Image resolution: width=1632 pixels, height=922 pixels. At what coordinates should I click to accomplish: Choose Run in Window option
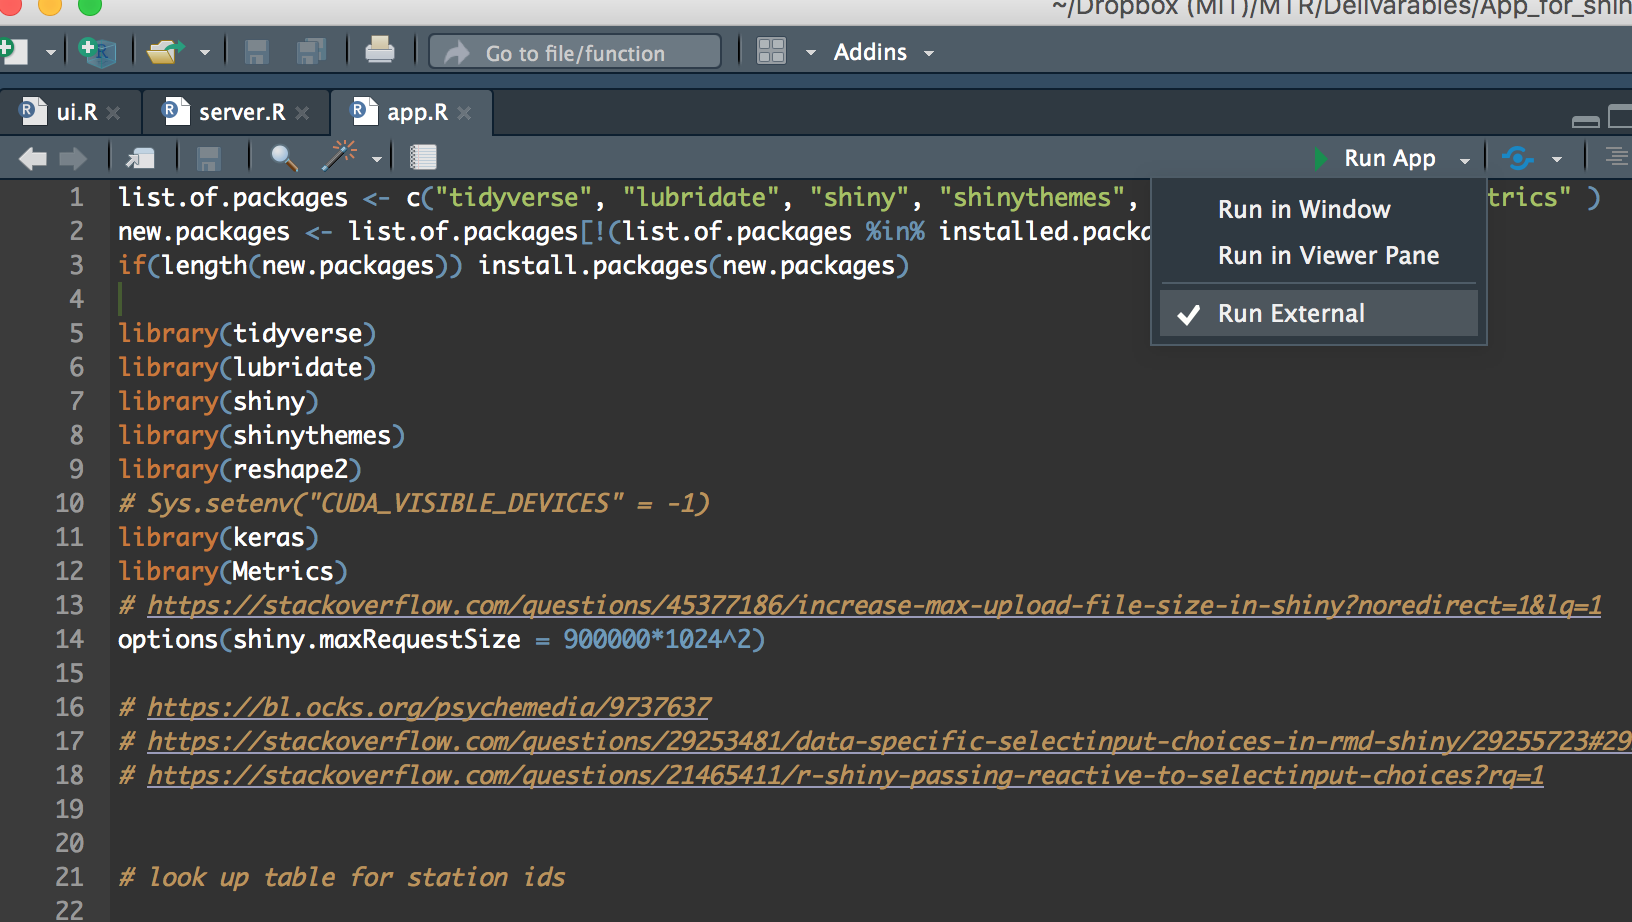1304,209
